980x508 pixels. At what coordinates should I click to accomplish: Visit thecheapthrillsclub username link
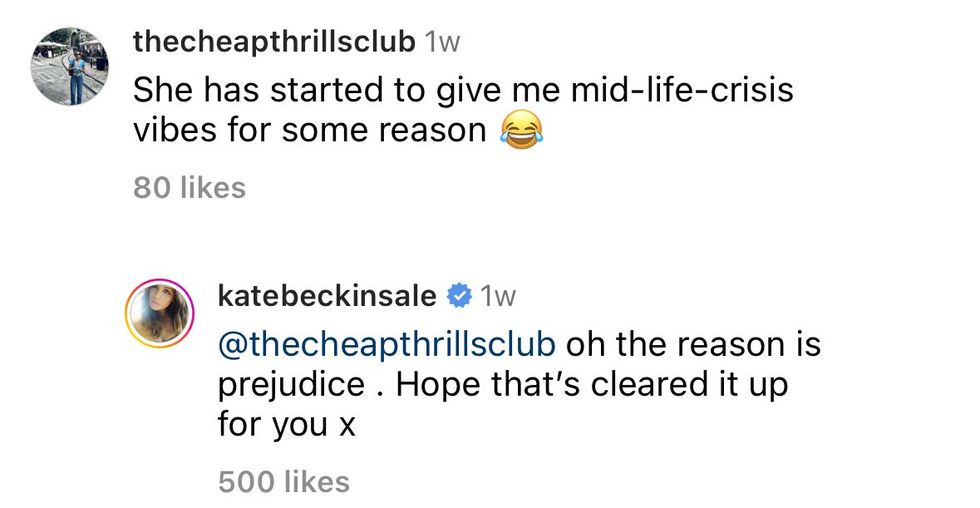coord(274,42)
